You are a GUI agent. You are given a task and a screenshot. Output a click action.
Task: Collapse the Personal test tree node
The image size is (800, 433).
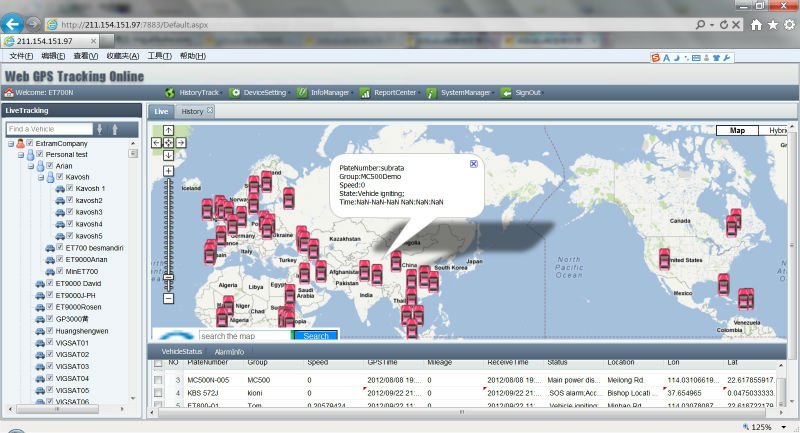pos(21,155)
